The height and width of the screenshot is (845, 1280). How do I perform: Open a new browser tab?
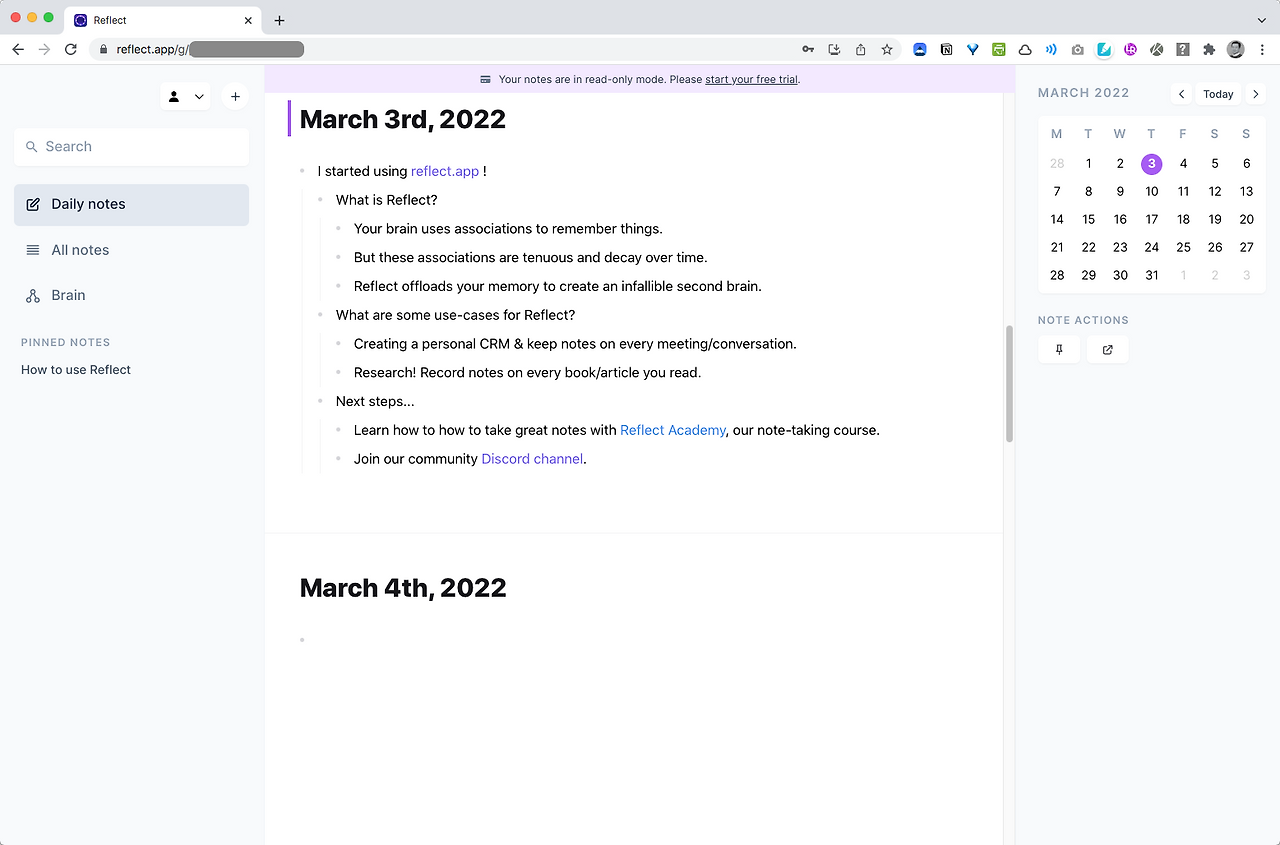pos(279,20)
